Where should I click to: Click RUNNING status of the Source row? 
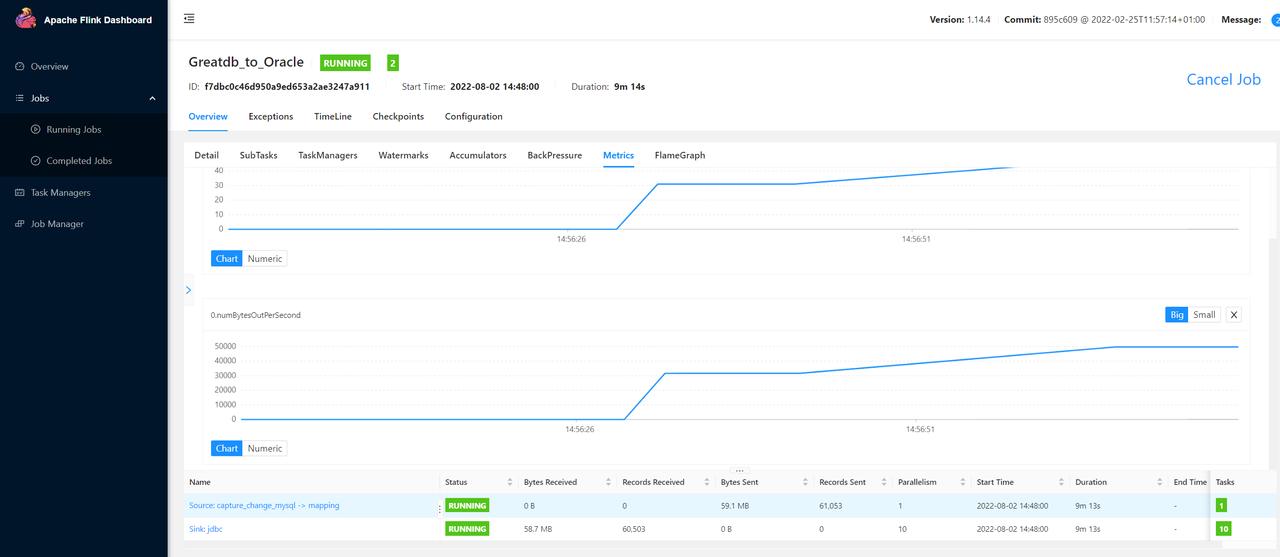[467, 506]
